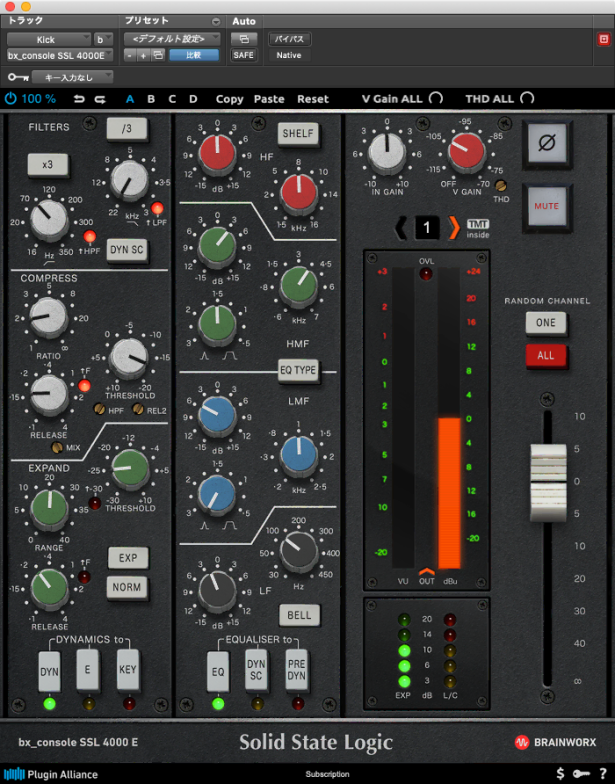Click the TMT inside logo
615x784 pixels.
coord(478,228)
